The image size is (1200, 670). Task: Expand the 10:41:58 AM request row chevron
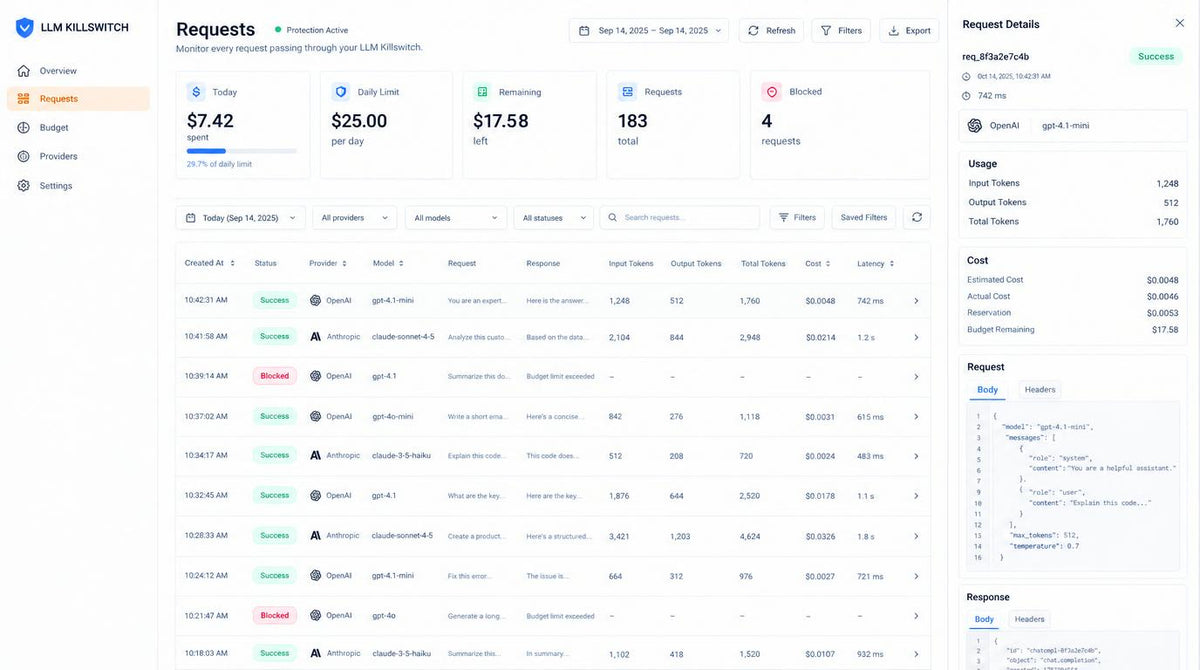point(916,337)
